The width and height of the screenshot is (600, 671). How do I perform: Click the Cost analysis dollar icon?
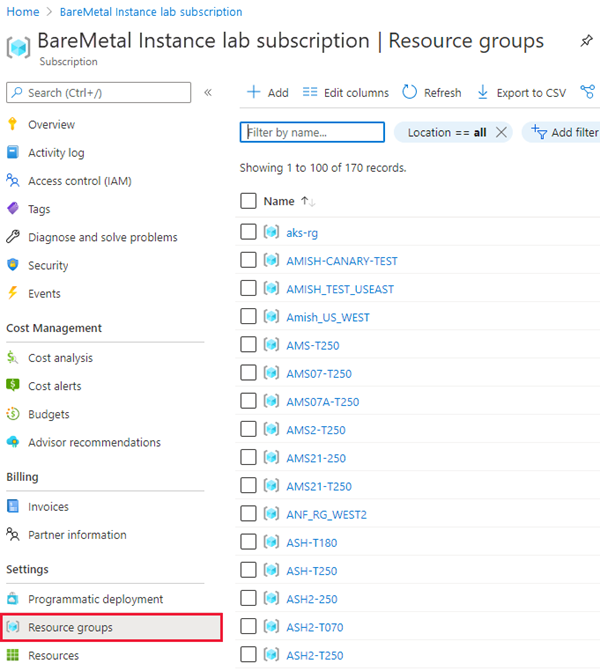point(13,357)
